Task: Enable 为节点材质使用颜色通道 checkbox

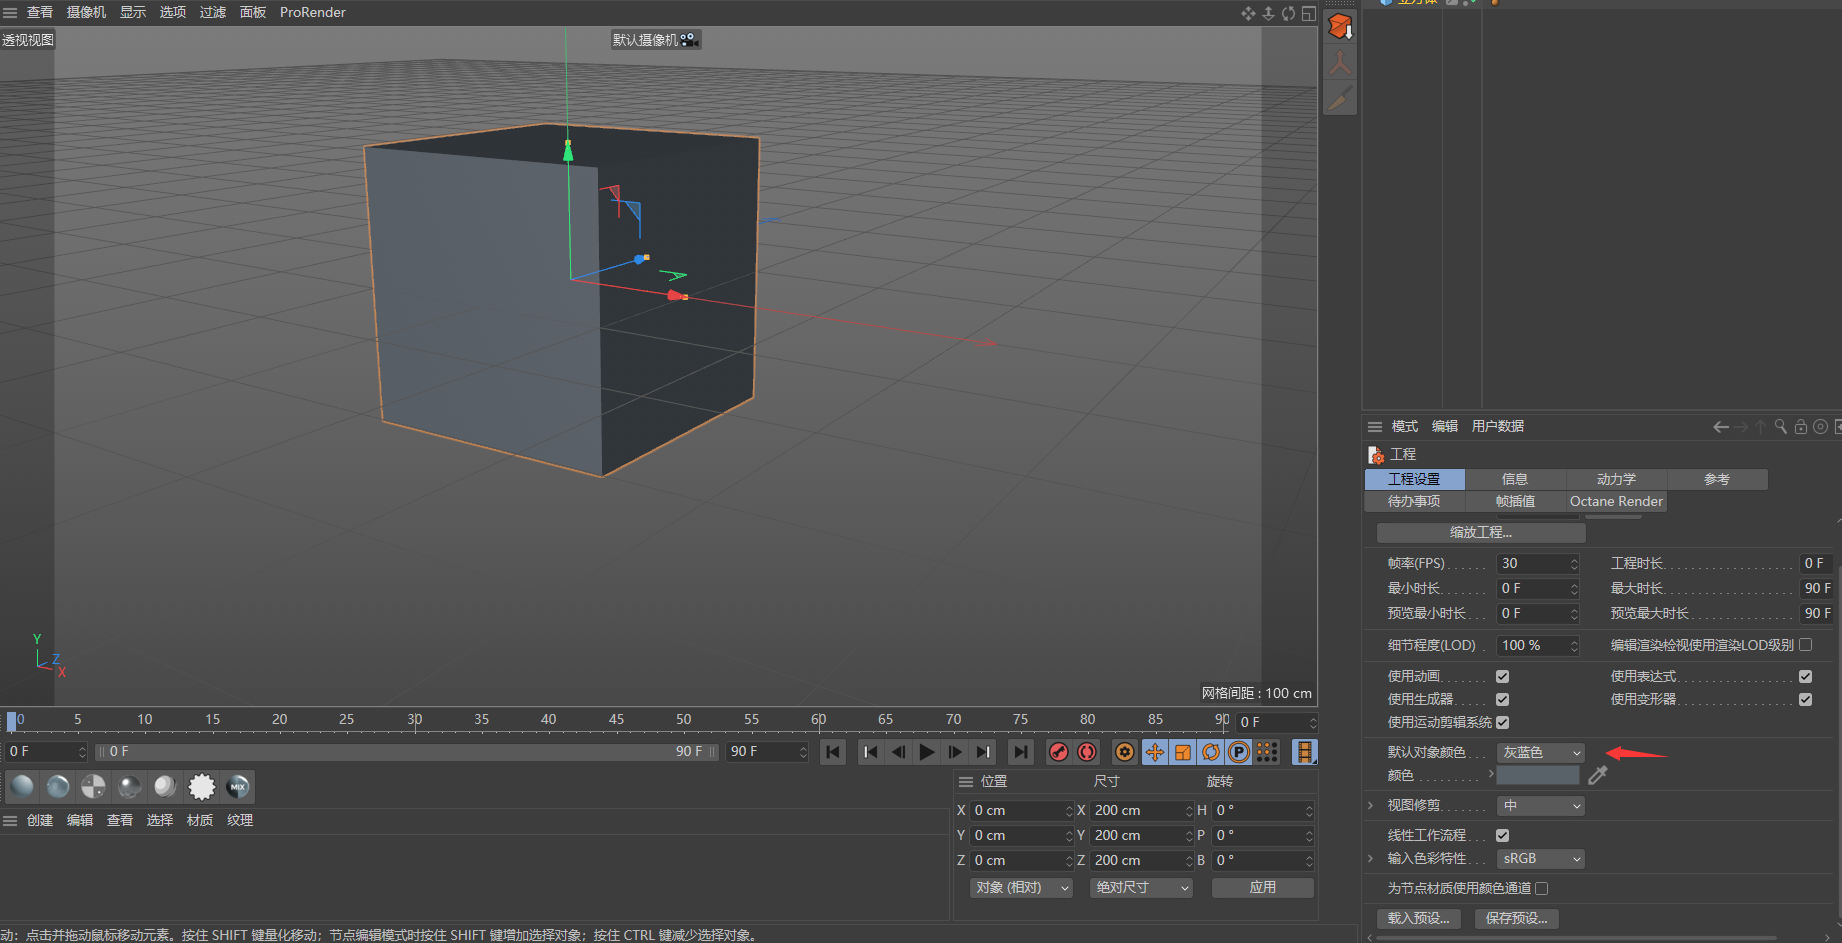Action: coord(1541,888)
